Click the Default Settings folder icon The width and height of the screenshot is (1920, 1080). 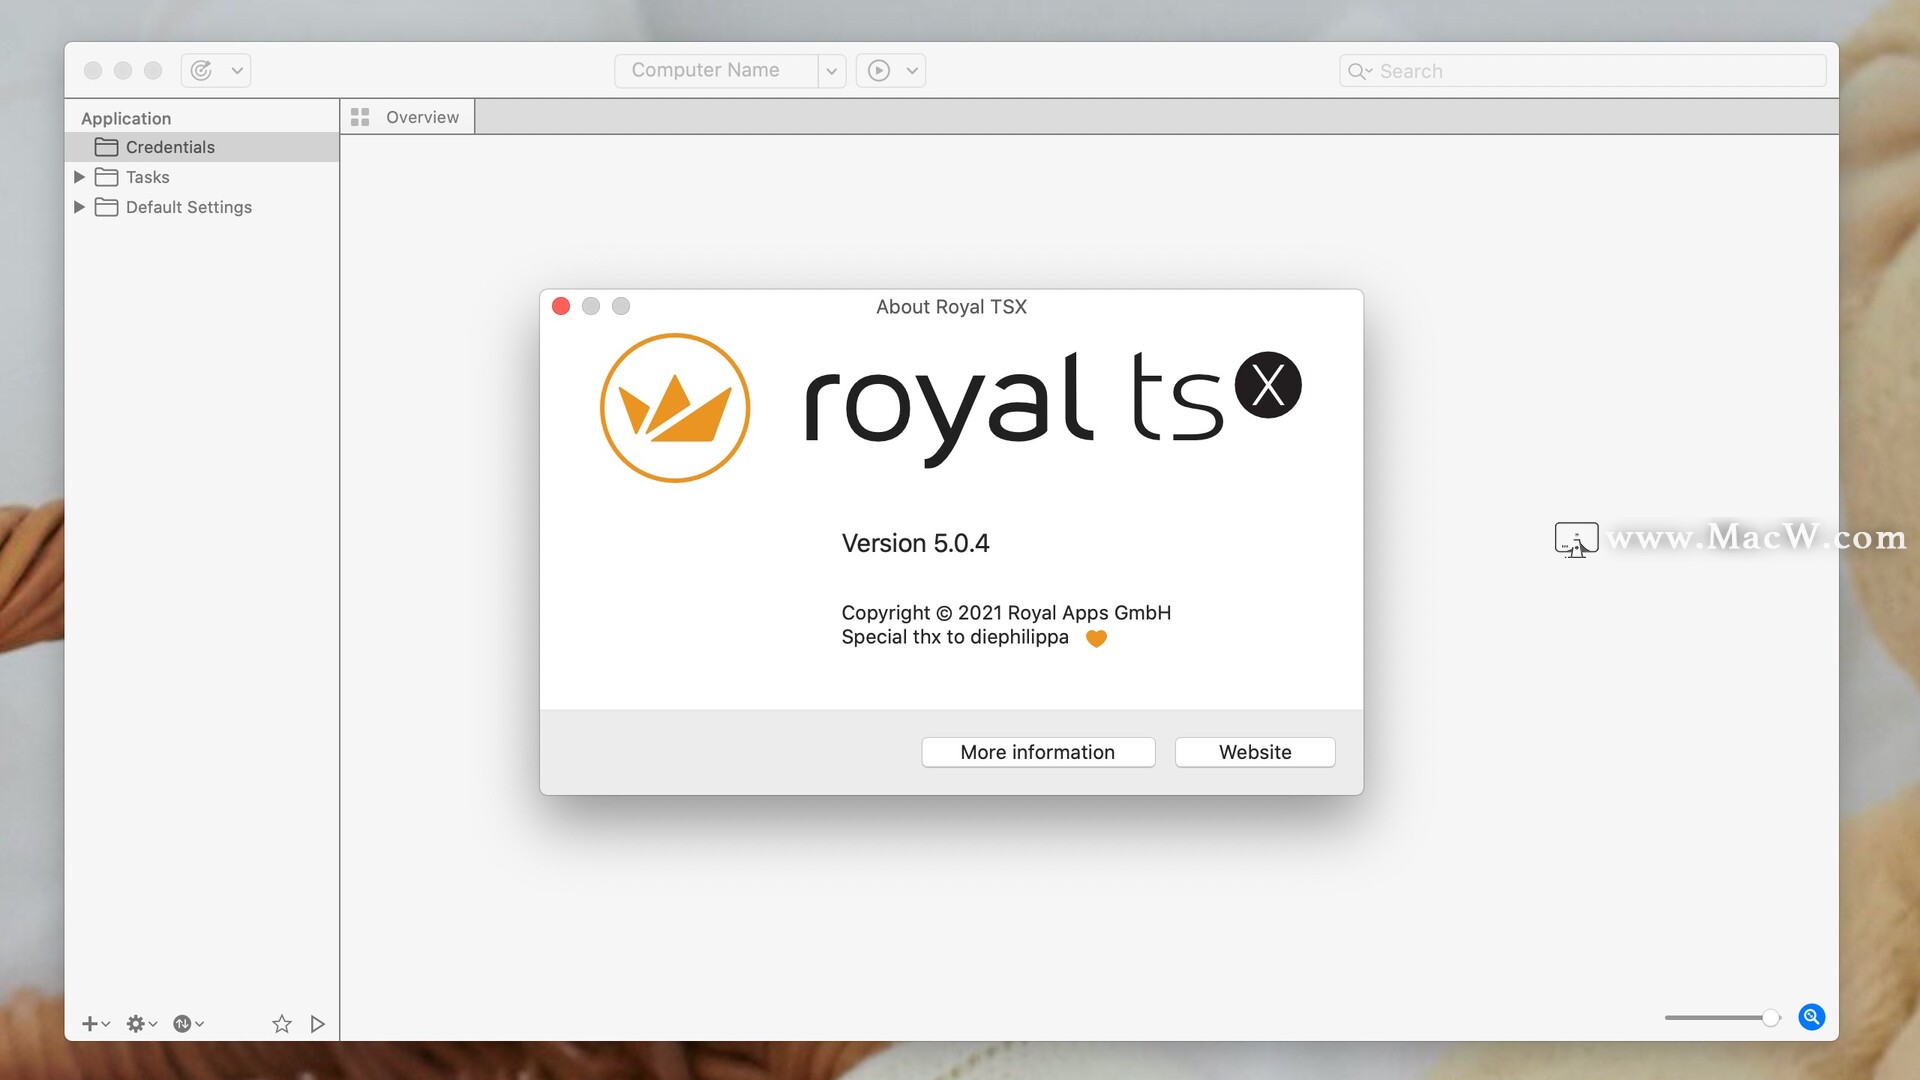(x=106, y=207)
